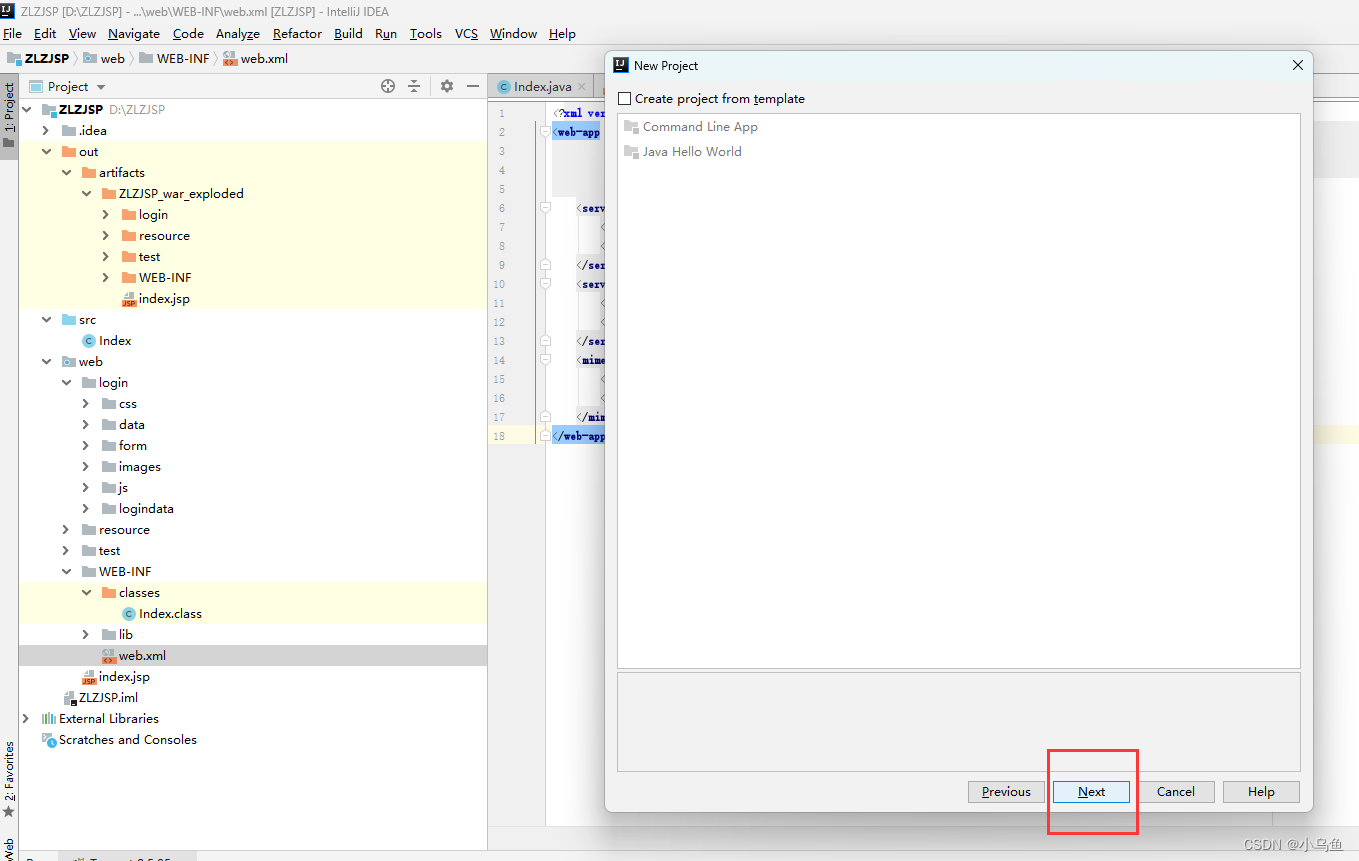Click web.xml icon in breadcrumb bar
The image size is (1359, 861).
231,59
